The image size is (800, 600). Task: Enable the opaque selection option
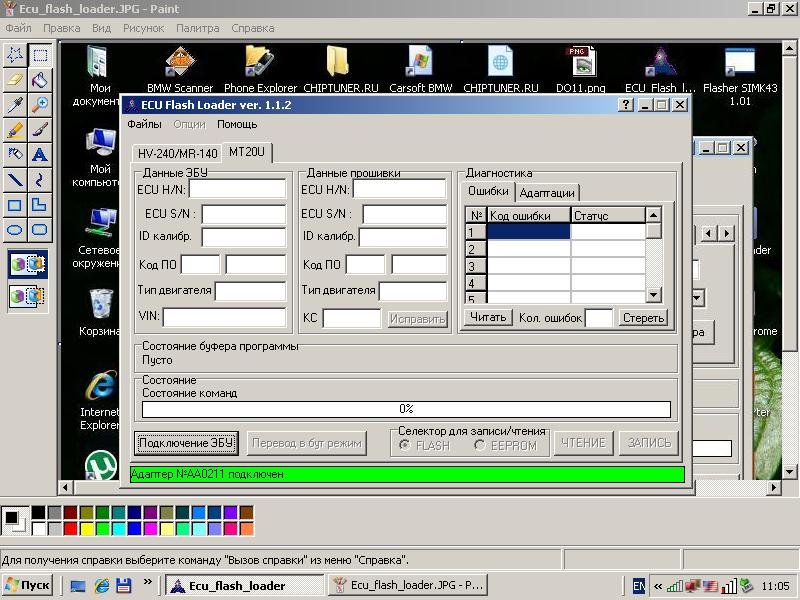(27, 265)
